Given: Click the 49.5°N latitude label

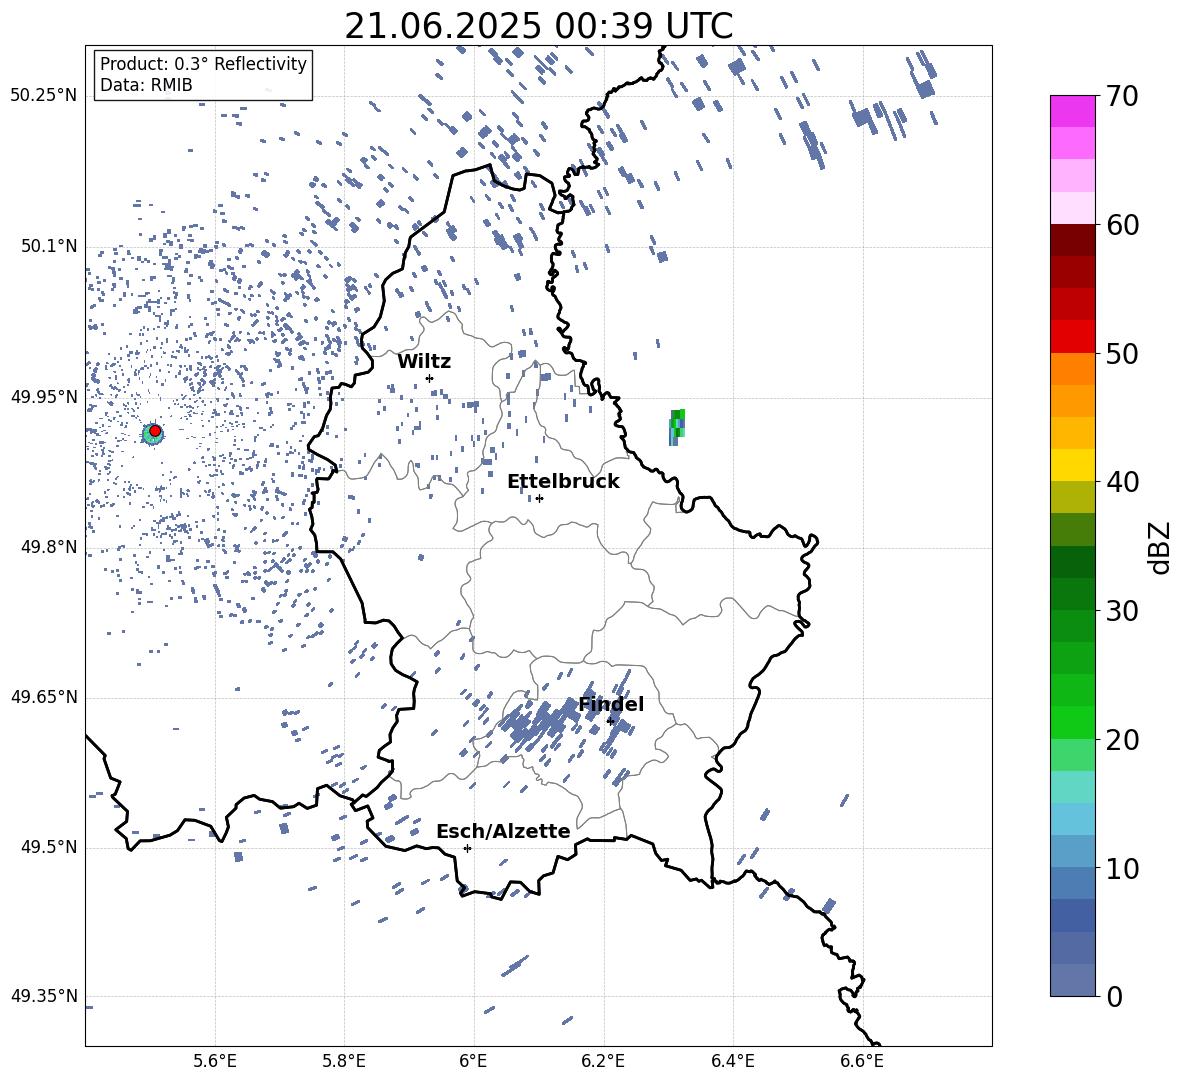Looking at the screenshot, I should [48, 847].
